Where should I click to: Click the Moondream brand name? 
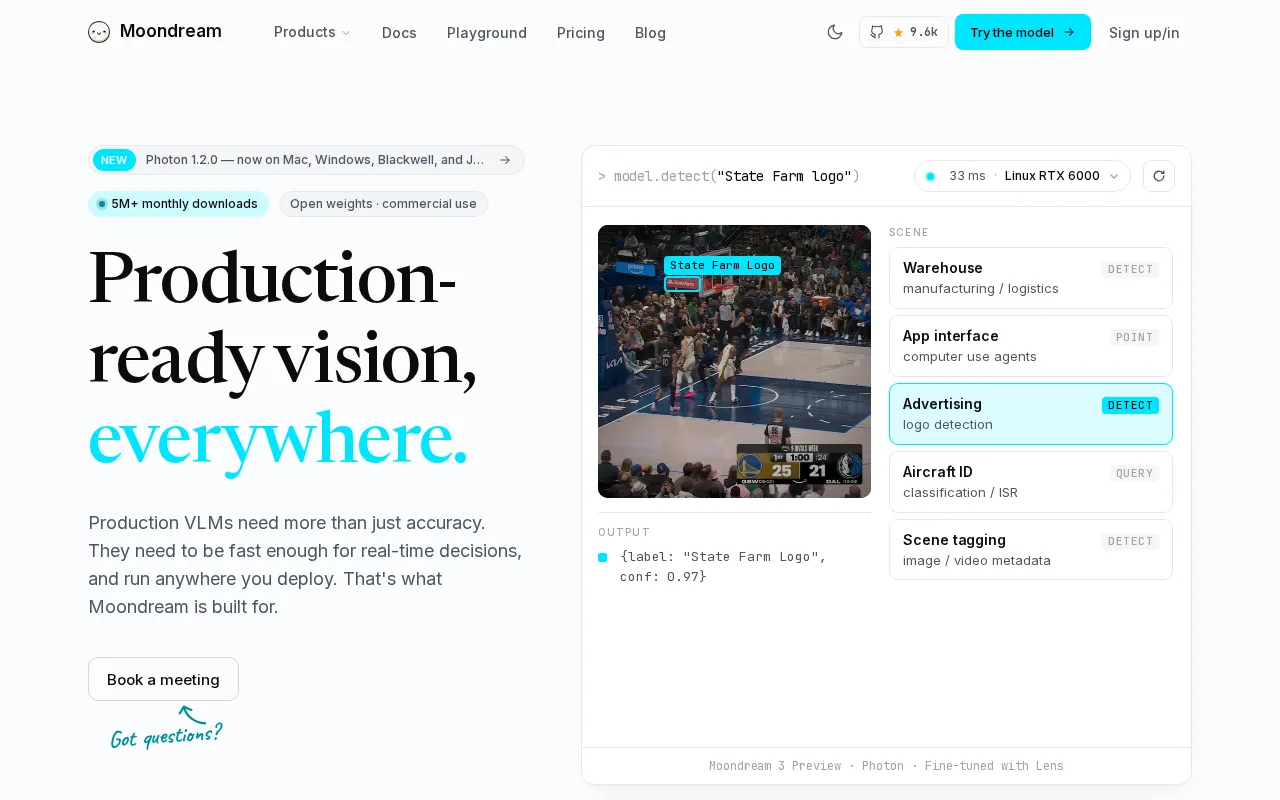coord(171,31)
